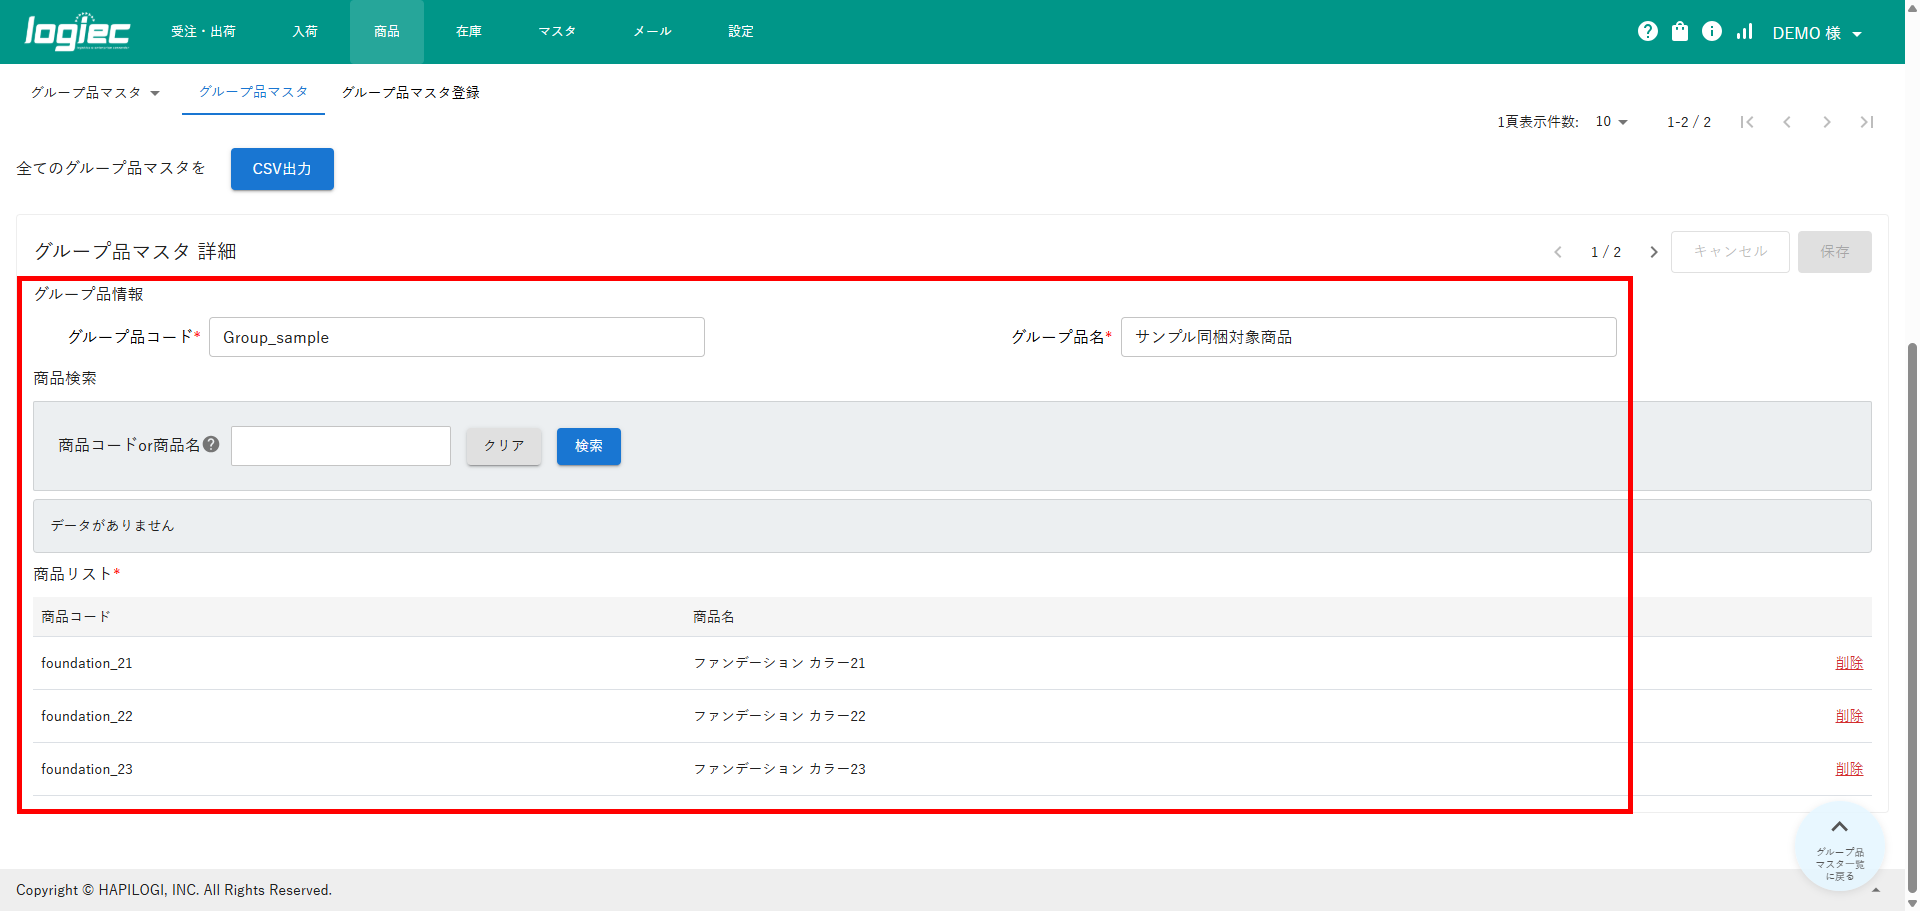Click the クリア button
Screen dimensions: 1920x911
504,446
